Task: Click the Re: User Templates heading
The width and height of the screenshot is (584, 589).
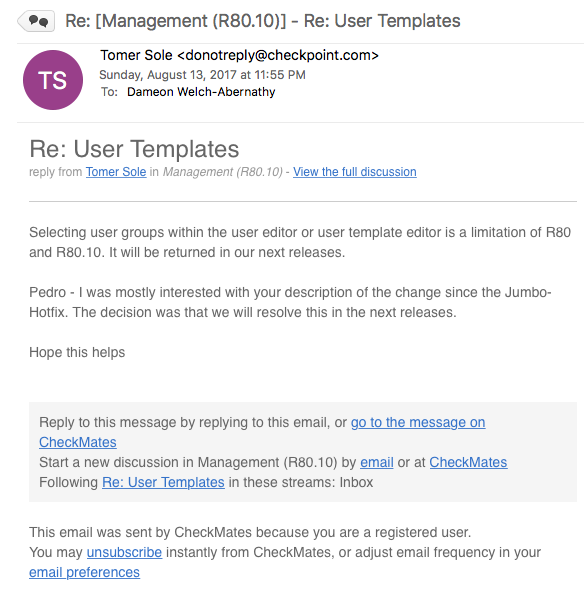Action: tap(134, 149)
